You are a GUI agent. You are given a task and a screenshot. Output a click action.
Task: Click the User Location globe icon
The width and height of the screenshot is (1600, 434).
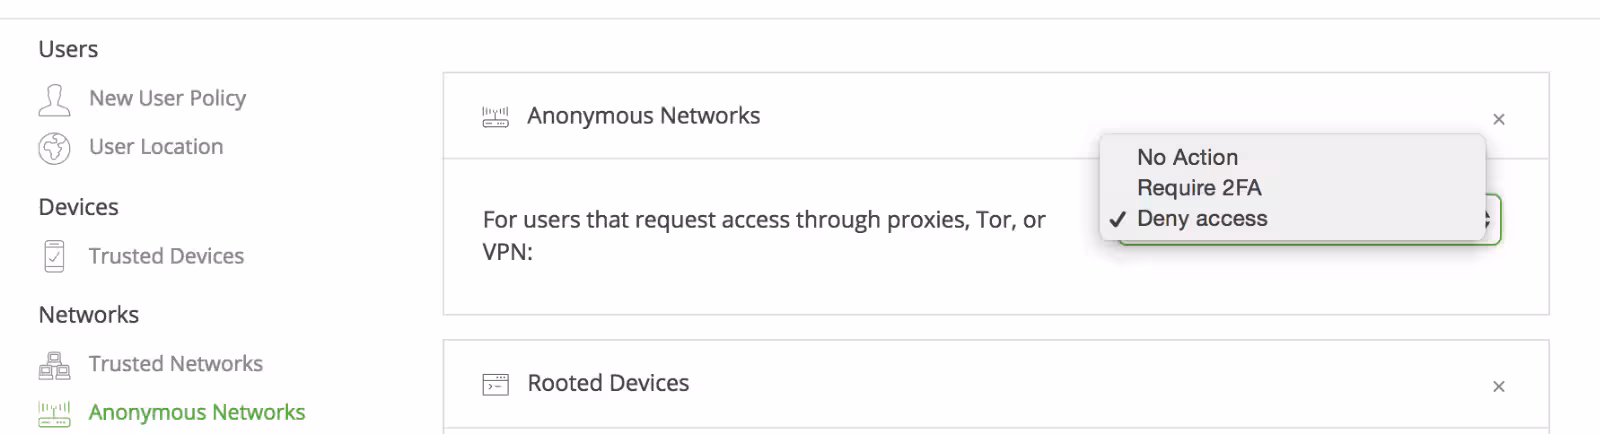coord(54,148)
